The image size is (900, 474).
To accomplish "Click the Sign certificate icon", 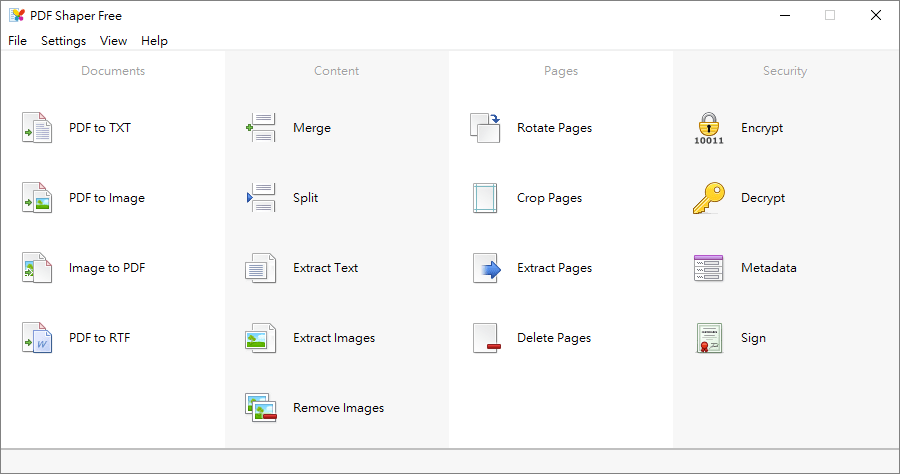I will [x=709, y=338].
